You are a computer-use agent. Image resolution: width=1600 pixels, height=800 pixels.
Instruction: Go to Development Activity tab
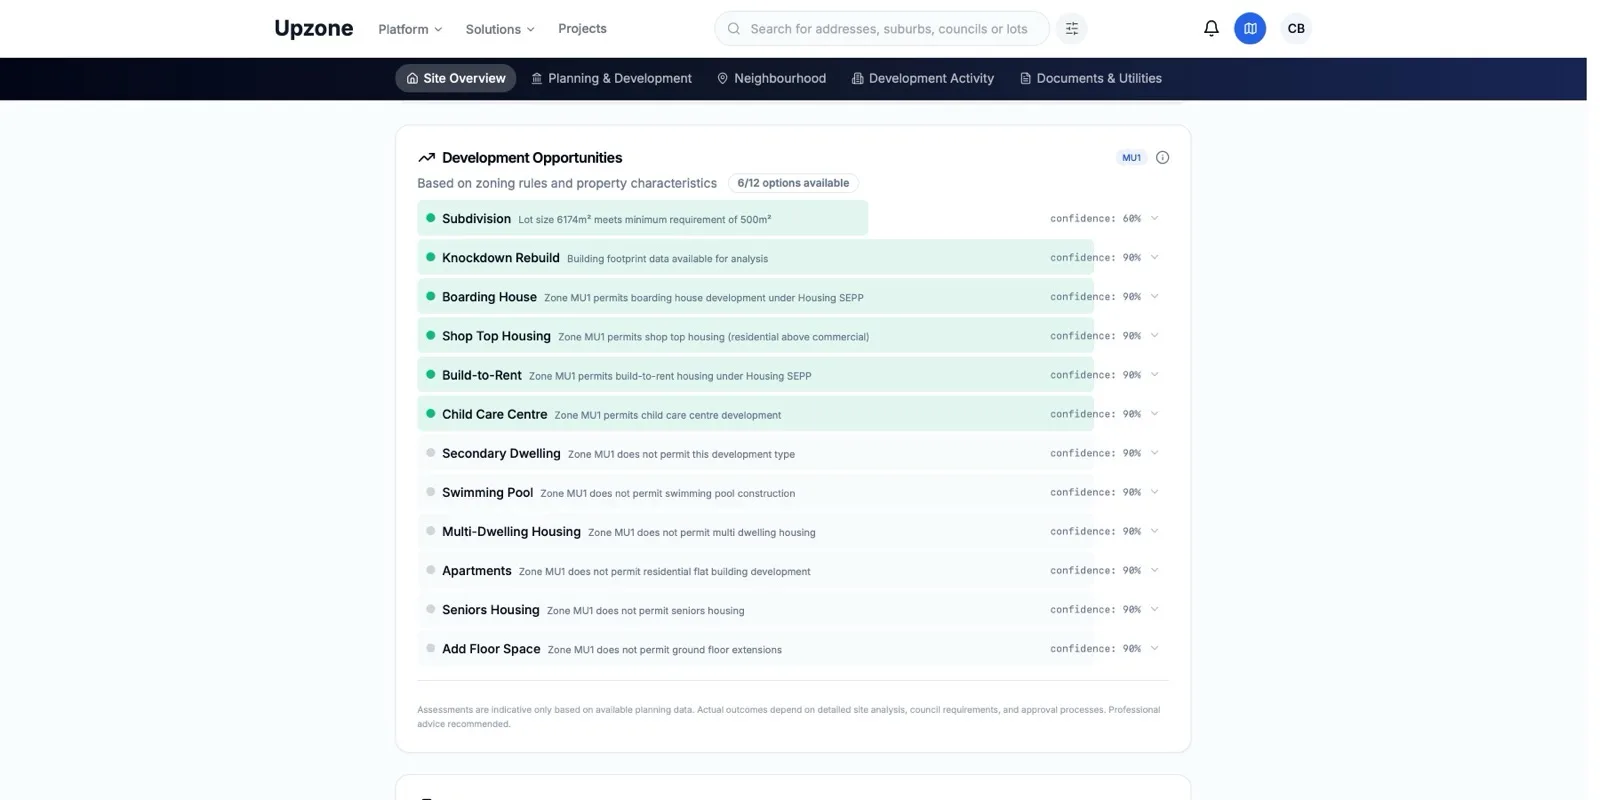coord(922,78)
